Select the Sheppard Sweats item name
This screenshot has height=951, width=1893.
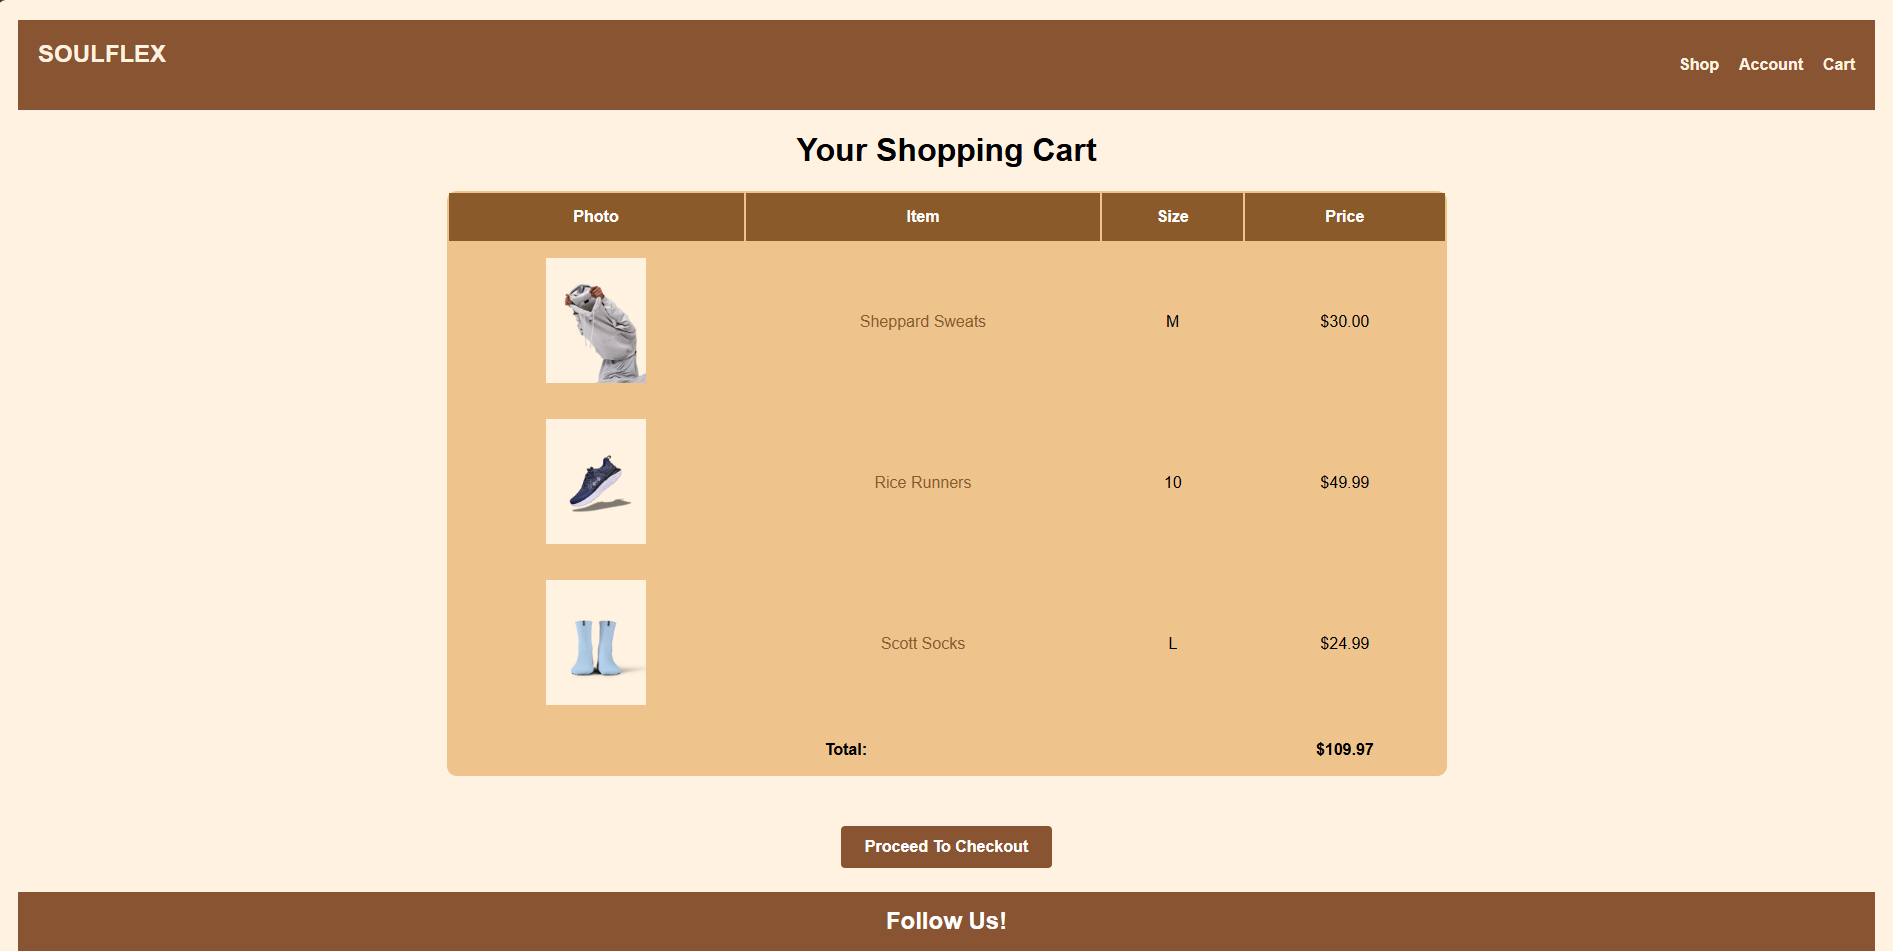tap(922, 321)
